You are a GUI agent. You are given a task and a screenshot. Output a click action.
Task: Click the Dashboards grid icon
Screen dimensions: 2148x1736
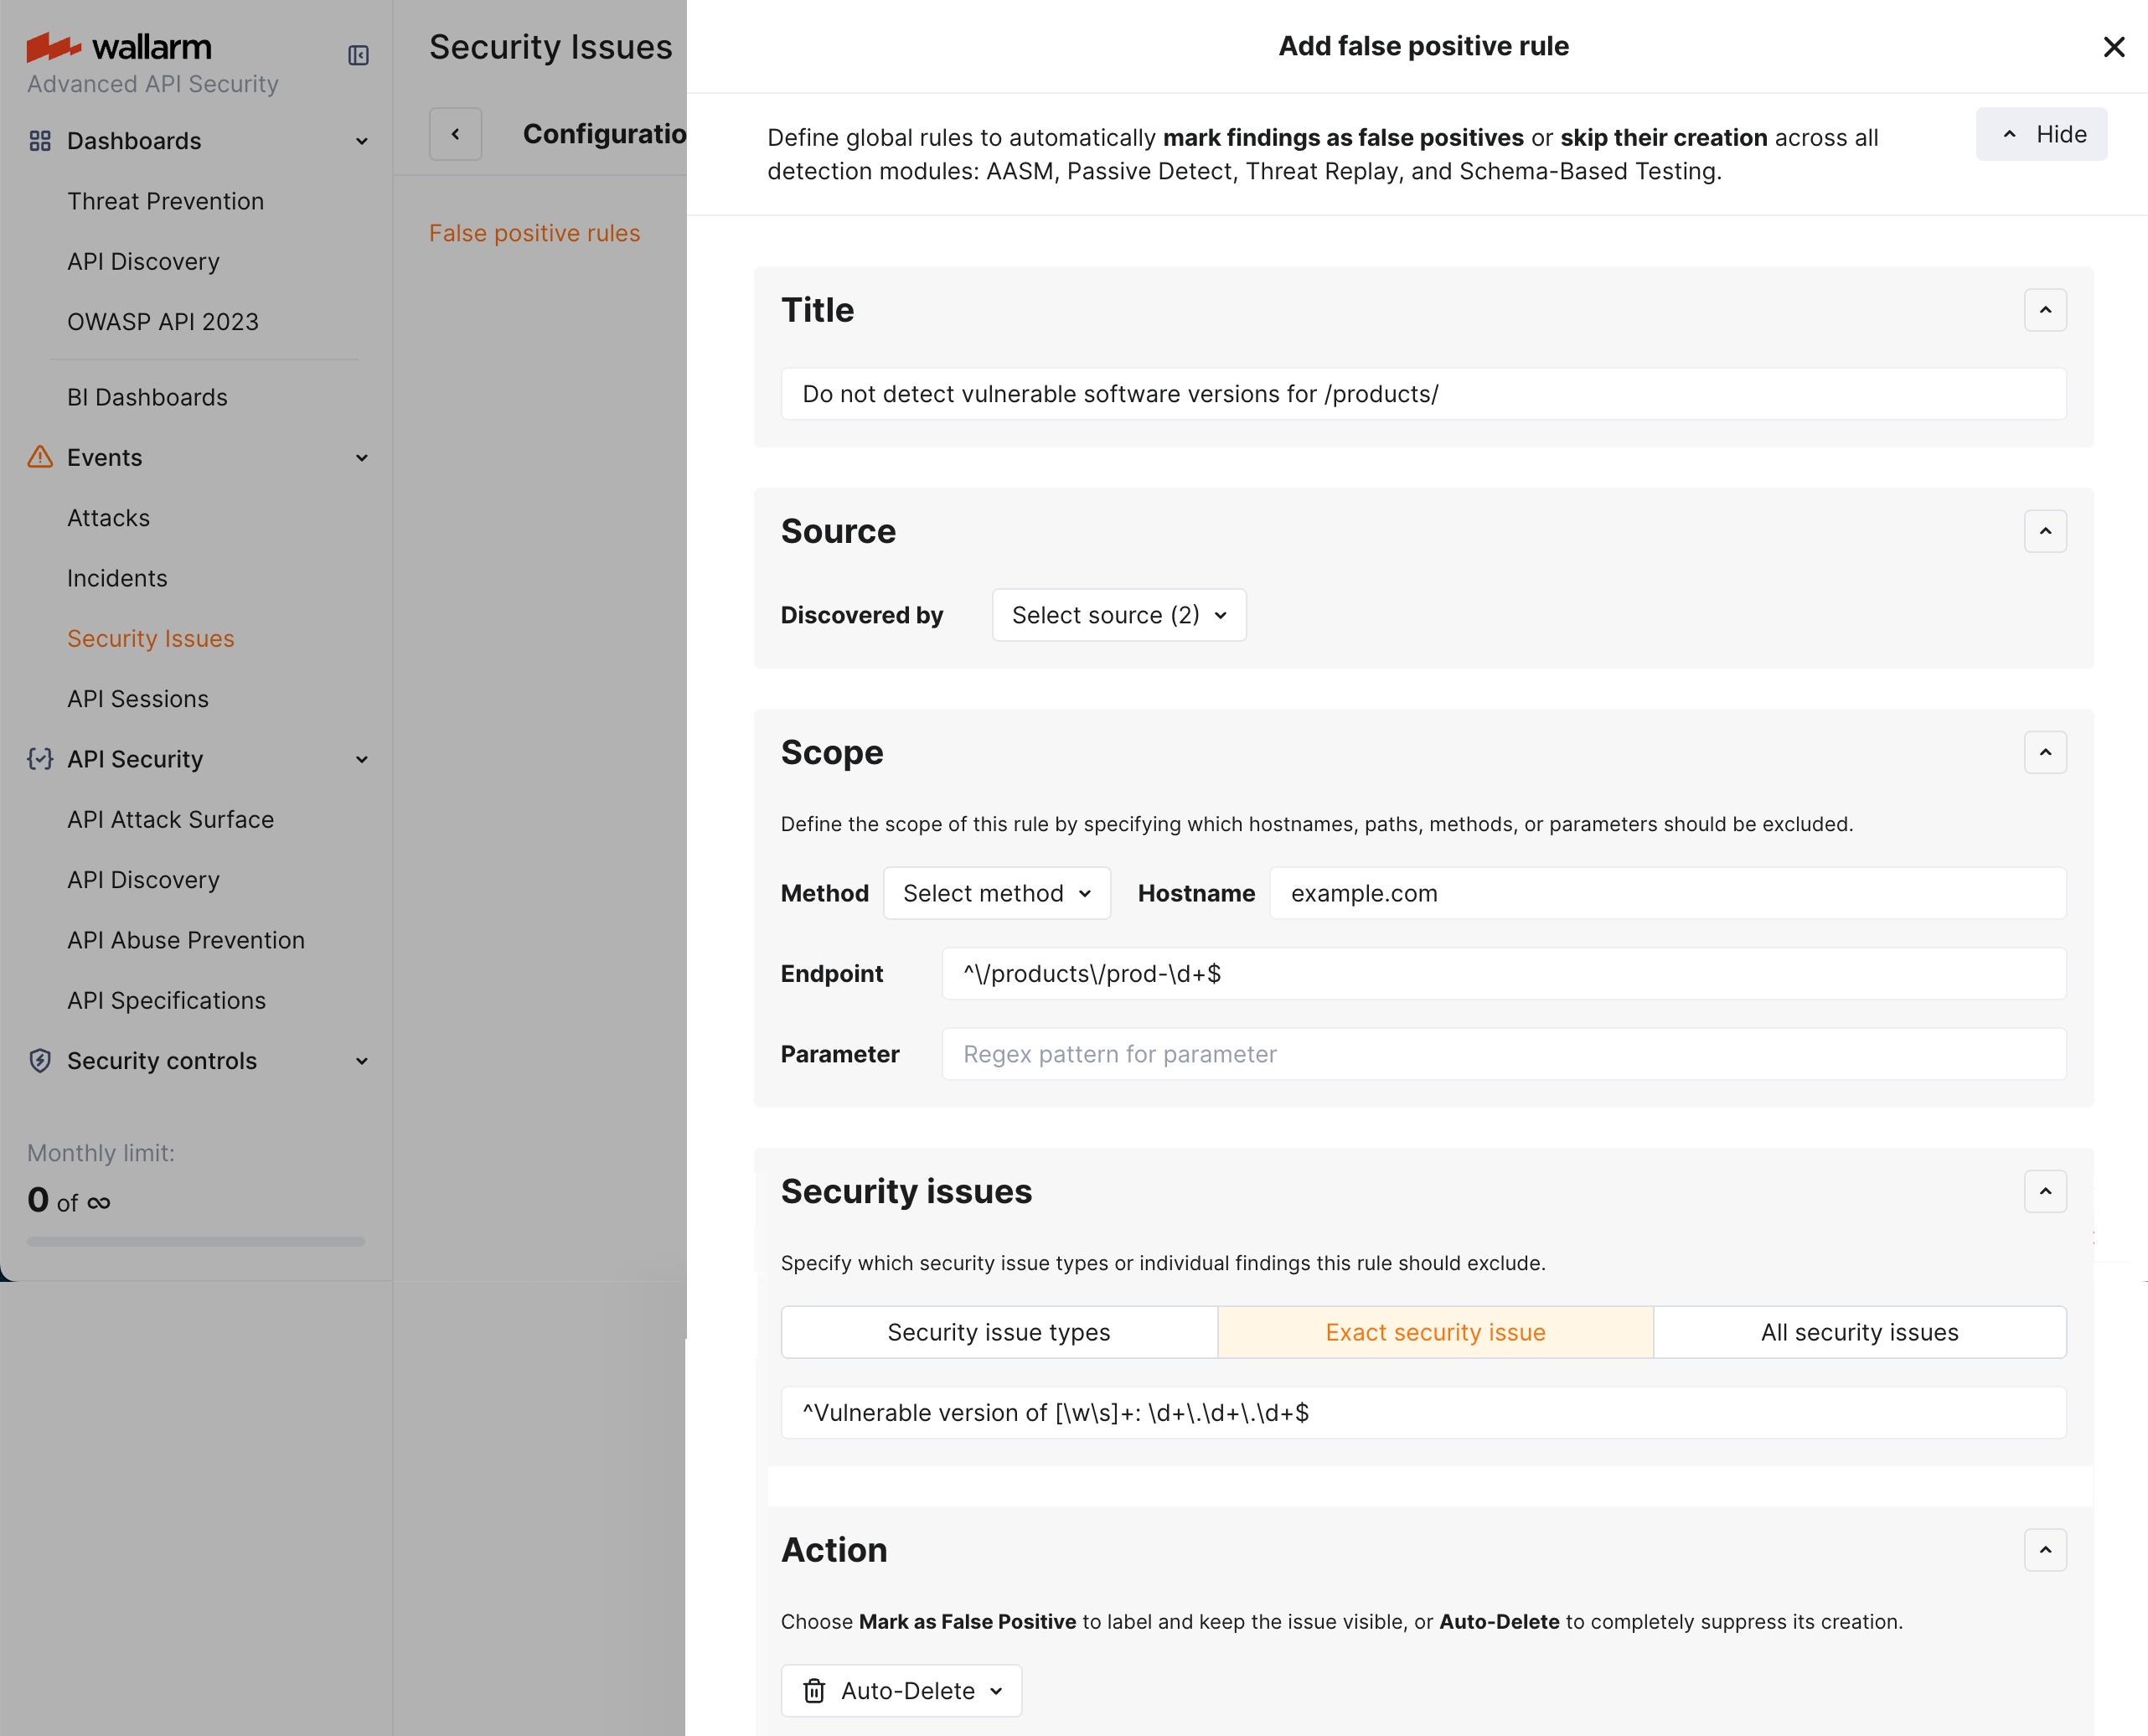coord(40,141)
